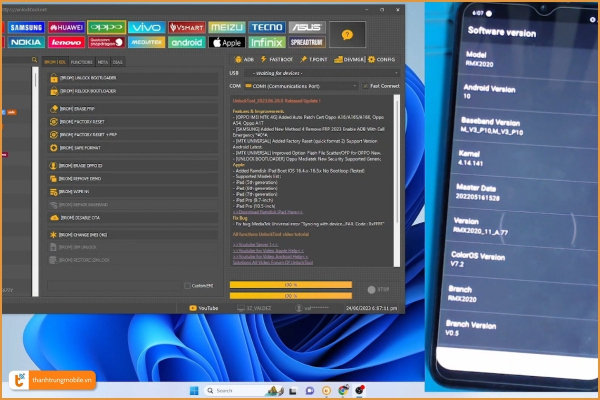Viewport: 600px width, 400px height.
Task: Open the YouTube link in status bar
Action: click(x=204, y=309)
